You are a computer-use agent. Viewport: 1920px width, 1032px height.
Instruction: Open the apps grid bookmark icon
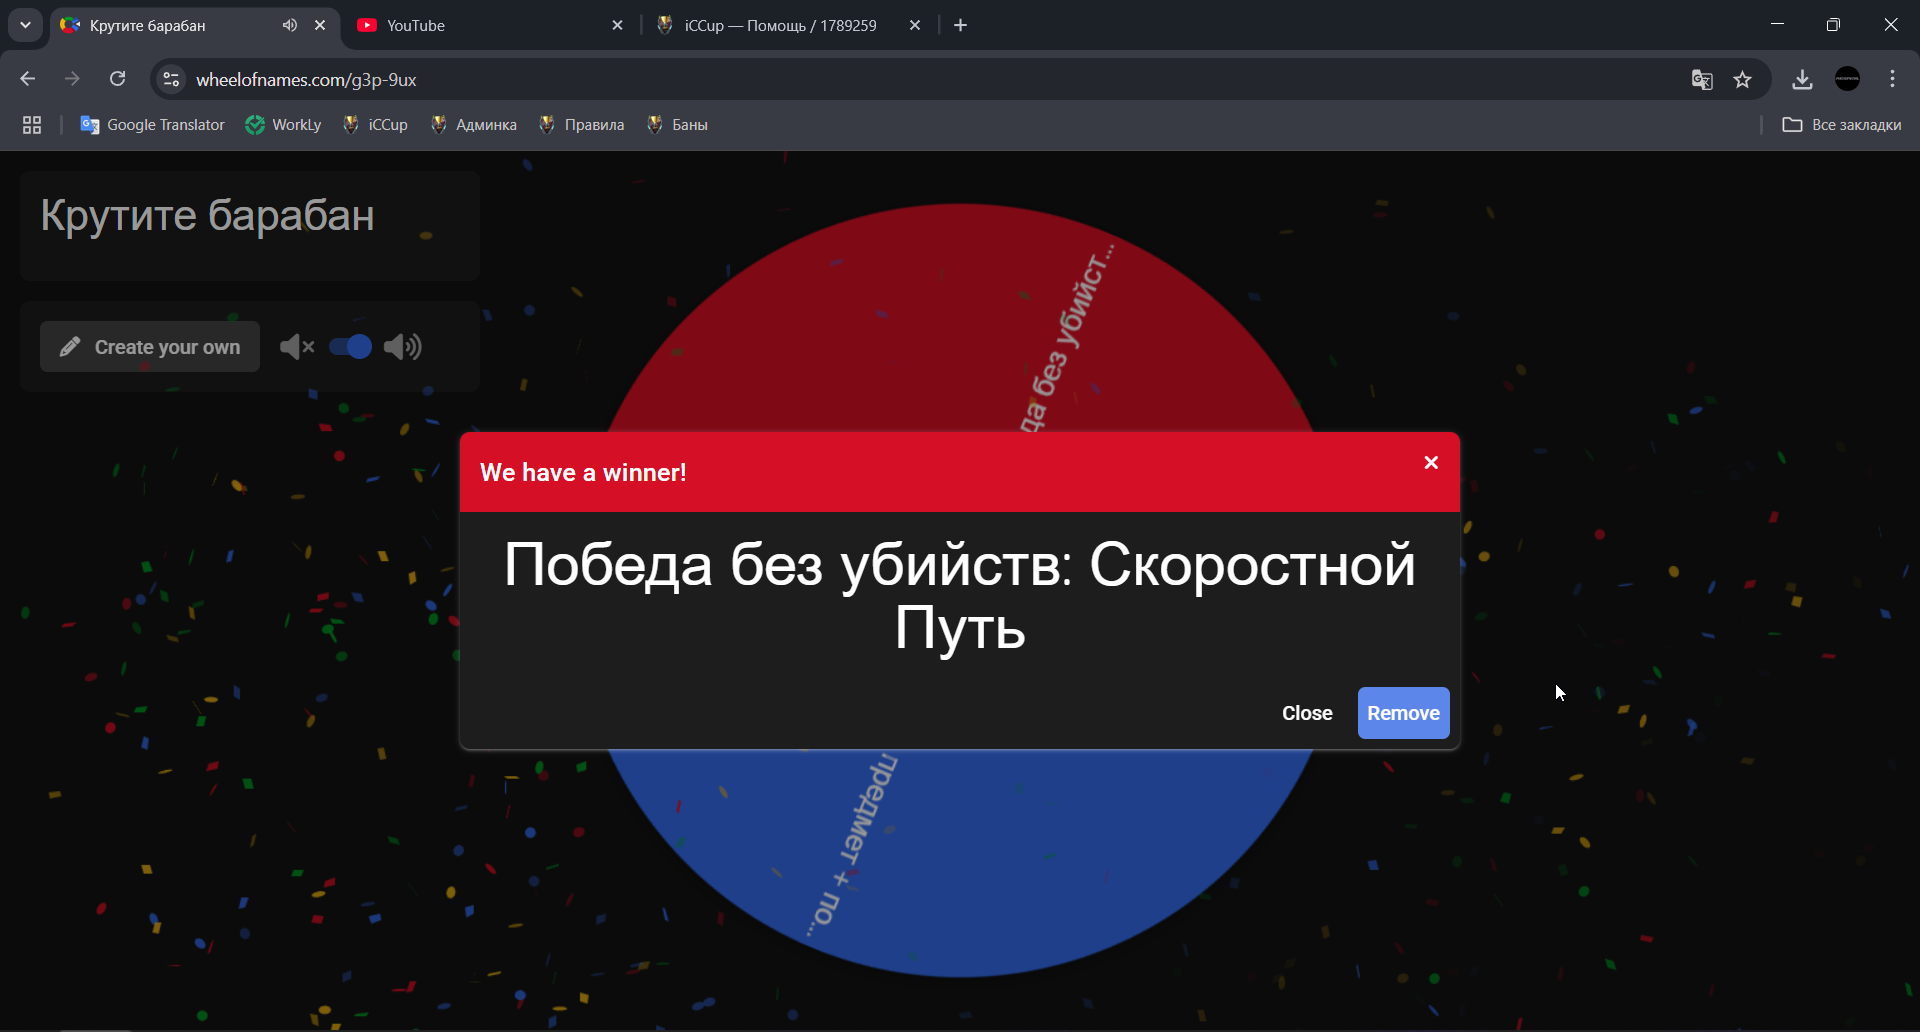point(32,125)
